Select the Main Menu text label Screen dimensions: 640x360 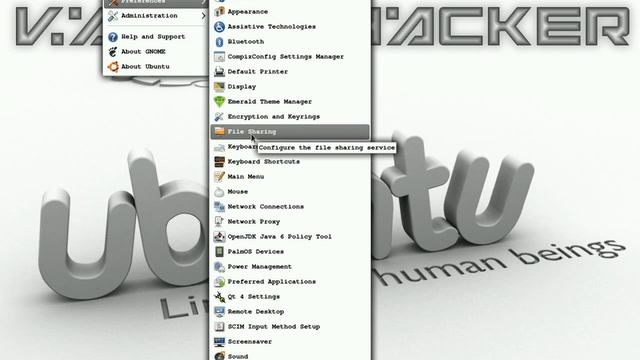(246, 177)
